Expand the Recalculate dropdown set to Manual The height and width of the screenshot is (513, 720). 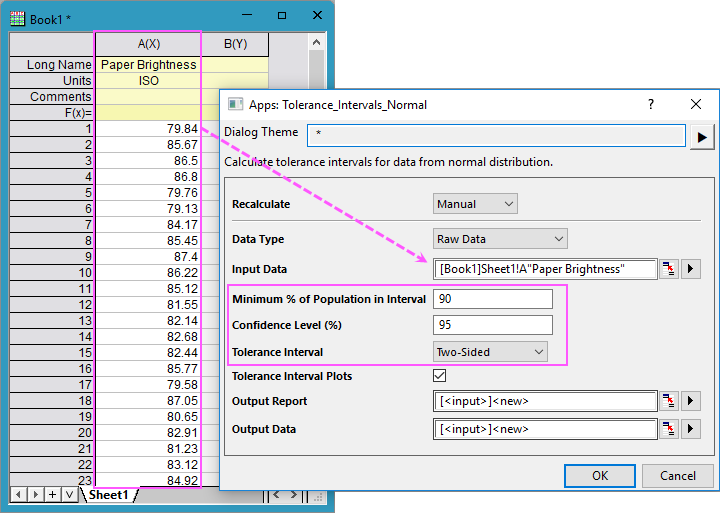point(476,204)
